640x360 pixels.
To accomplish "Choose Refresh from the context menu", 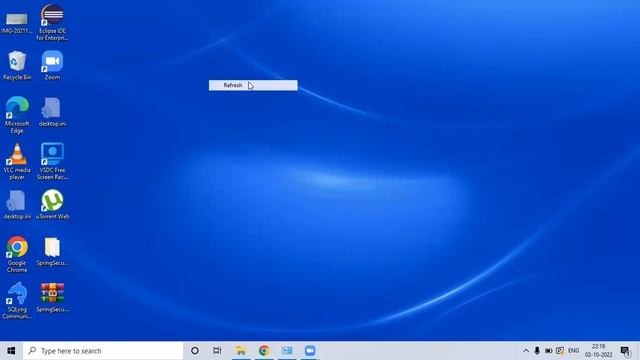I will tap(253, 85).
